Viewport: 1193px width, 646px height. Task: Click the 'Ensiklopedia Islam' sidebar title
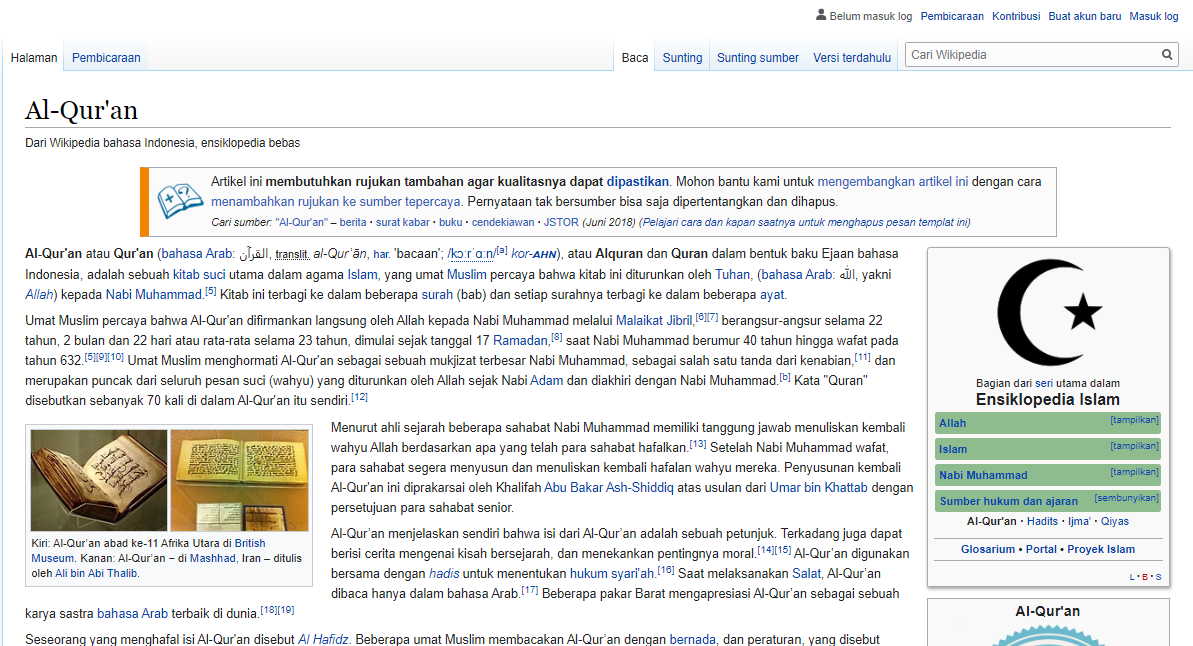pos(1048,399)
